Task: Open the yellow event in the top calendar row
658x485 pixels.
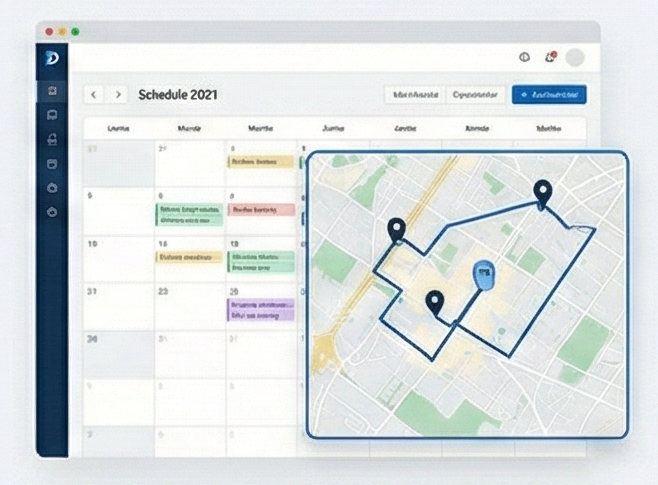Action: pos(260,161)
